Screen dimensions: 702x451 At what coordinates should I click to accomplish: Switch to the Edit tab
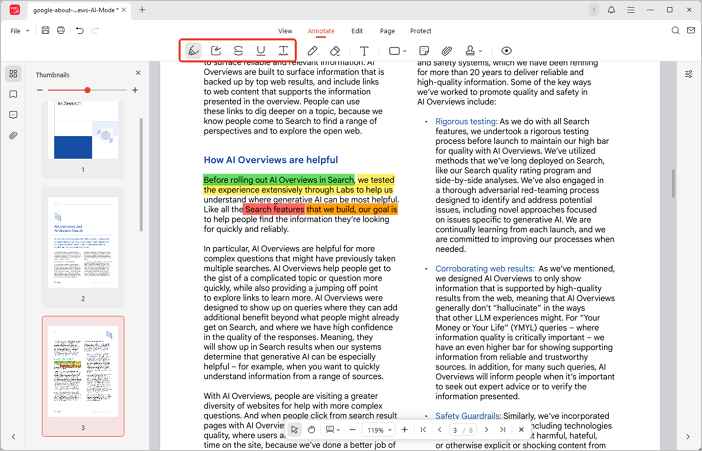[357, 31]
